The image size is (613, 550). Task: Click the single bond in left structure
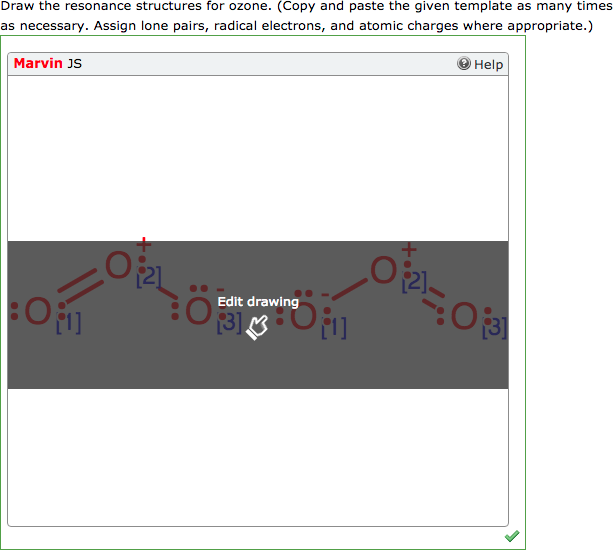165,294
